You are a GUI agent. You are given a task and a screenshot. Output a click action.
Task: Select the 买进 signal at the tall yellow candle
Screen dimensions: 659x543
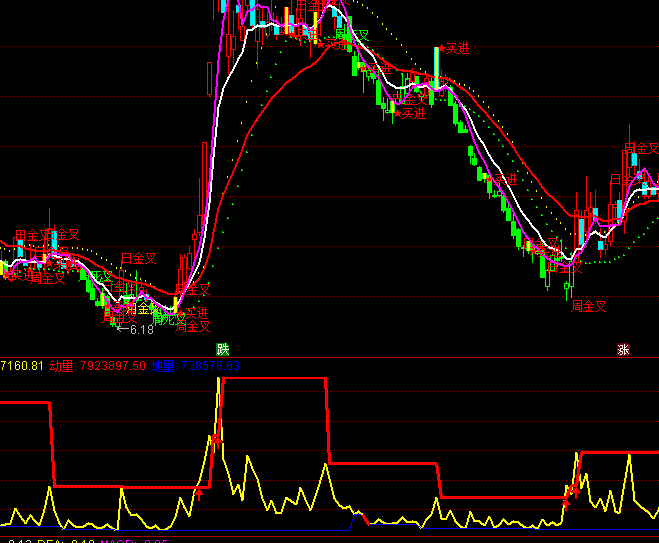pyautogui.click(x=457, y=48)
